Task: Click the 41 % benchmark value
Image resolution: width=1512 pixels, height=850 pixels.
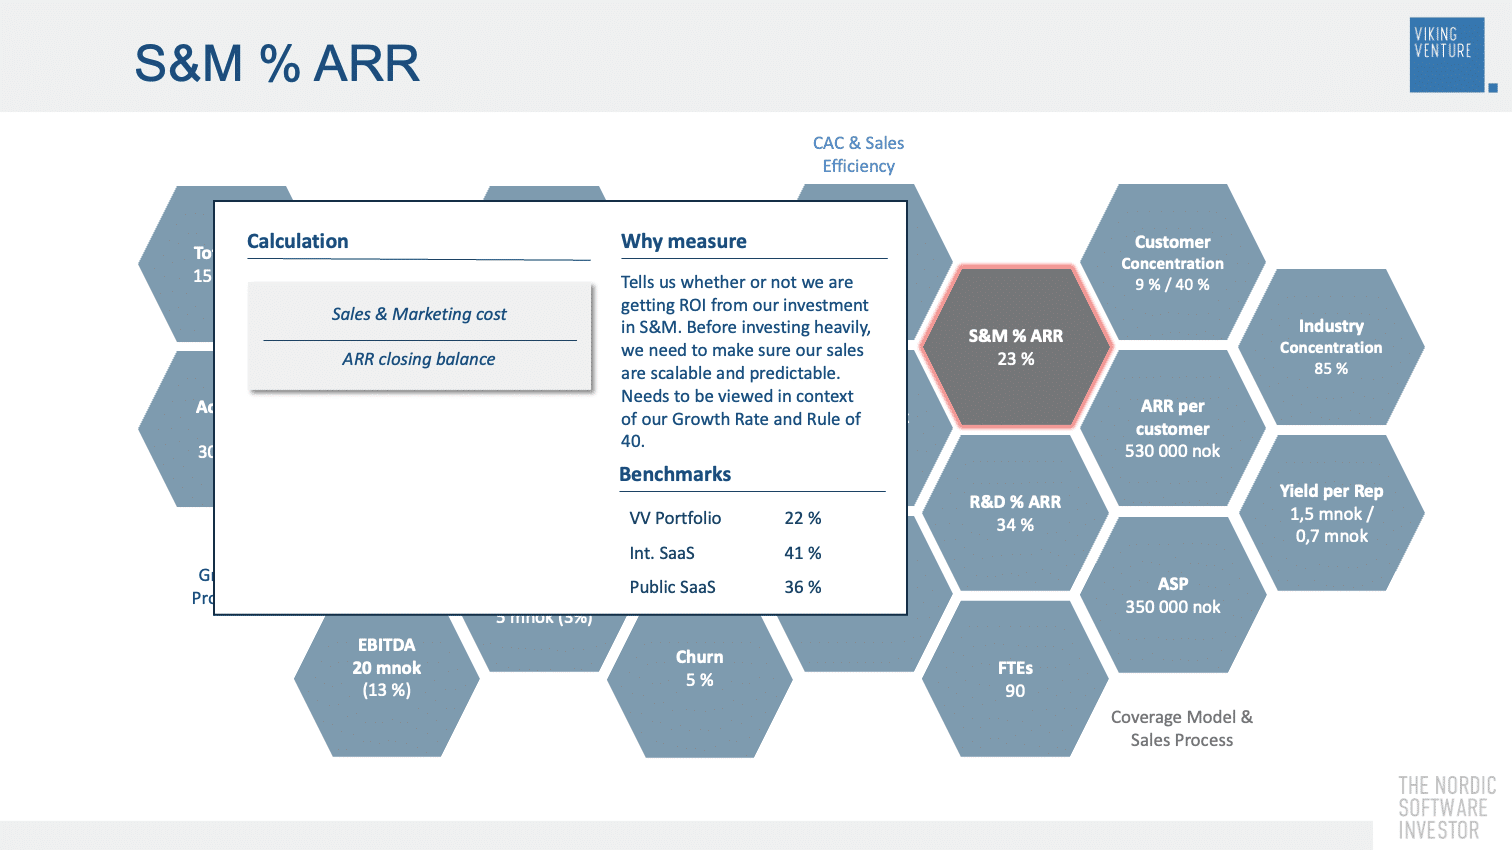Action: tap(803, 553)
